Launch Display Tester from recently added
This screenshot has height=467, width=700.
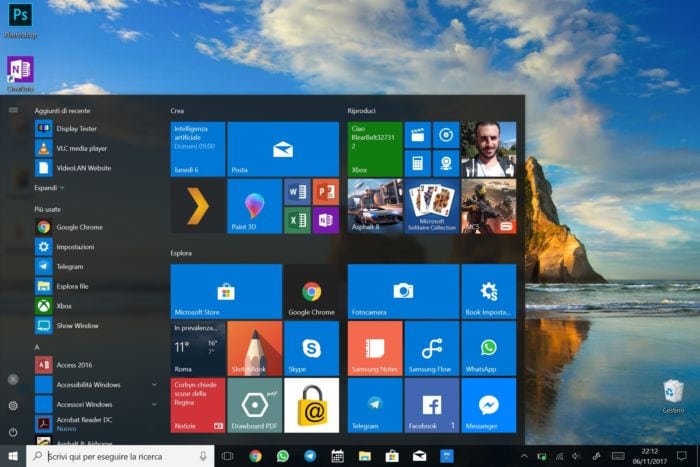pyautogui.click(x=95, y=129)
